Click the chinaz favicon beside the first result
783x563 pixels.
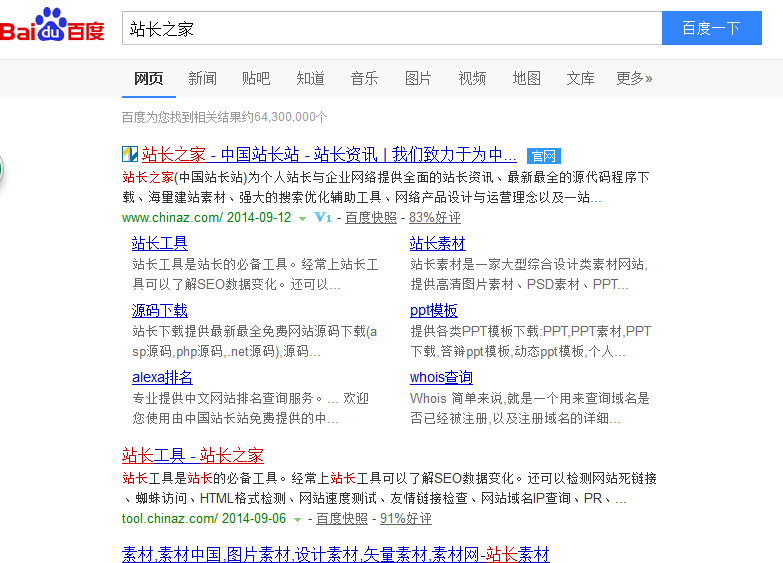(130, 154)
